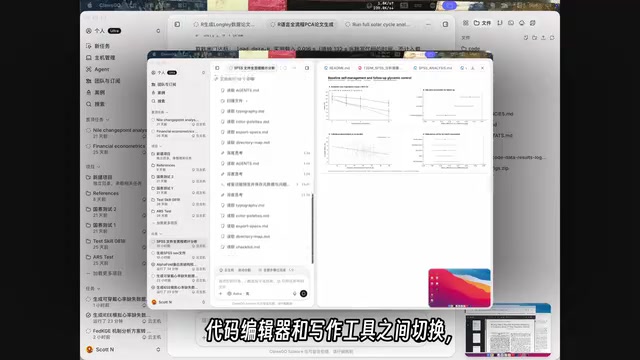Viewport: 640px width, 360px height.
Task: Click the document preview thumbnail at bottom right
Action: coord(508,330)
